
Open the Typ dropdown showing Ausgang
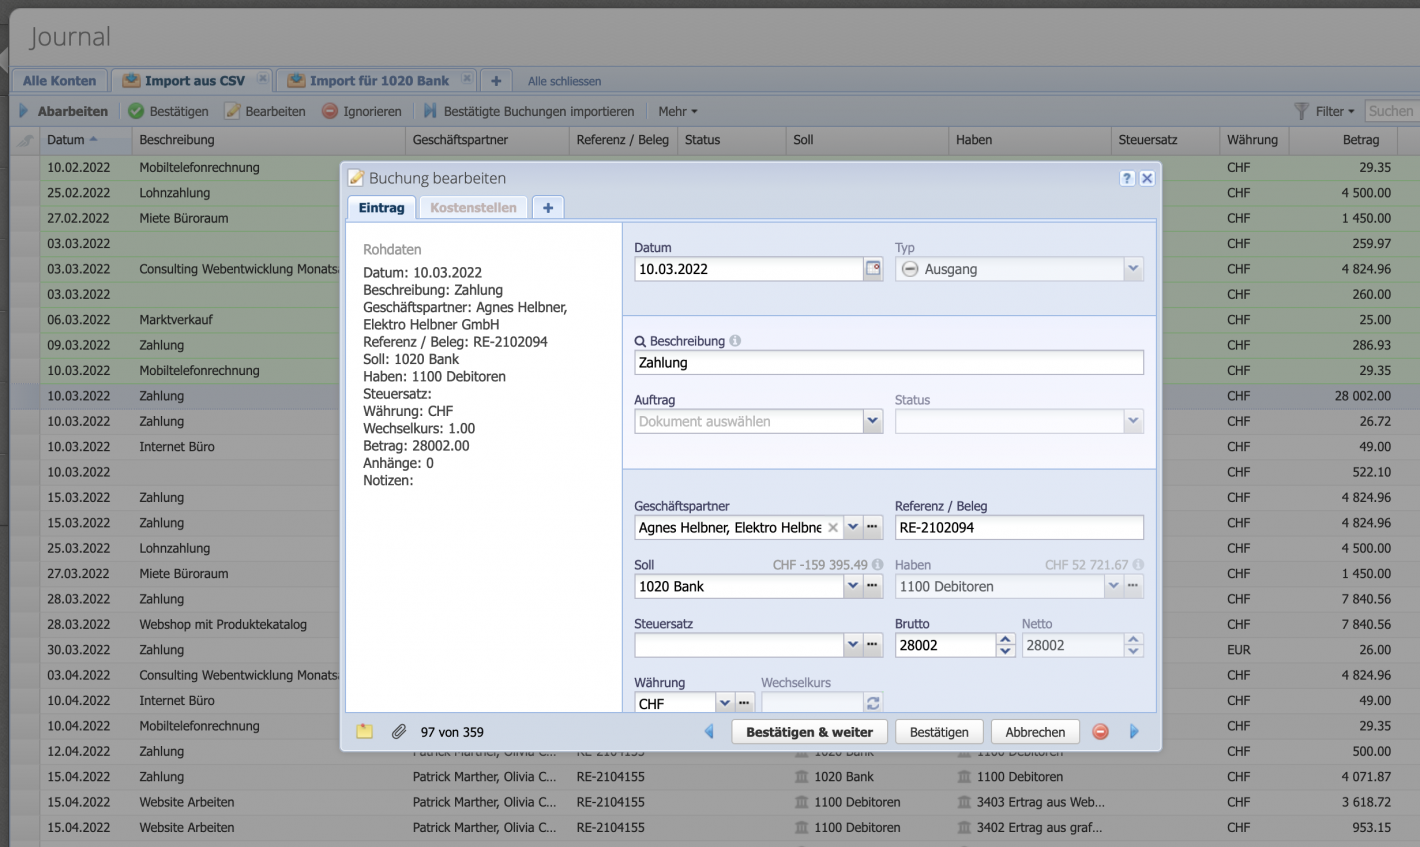point(1133,268)
